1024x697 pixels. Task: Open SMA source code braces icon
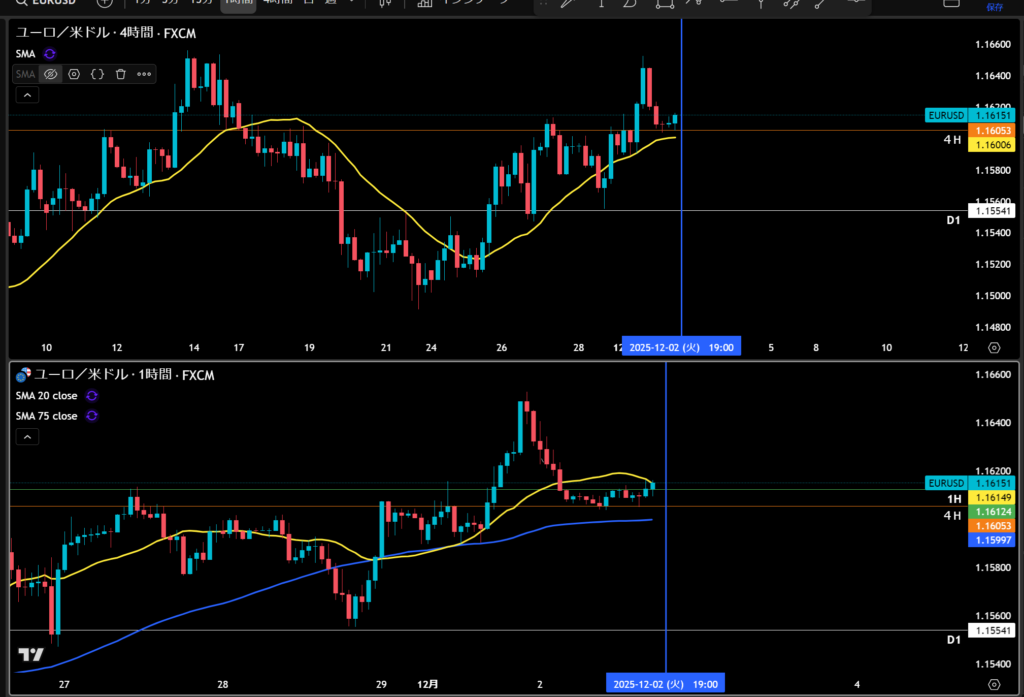point(97,74)
